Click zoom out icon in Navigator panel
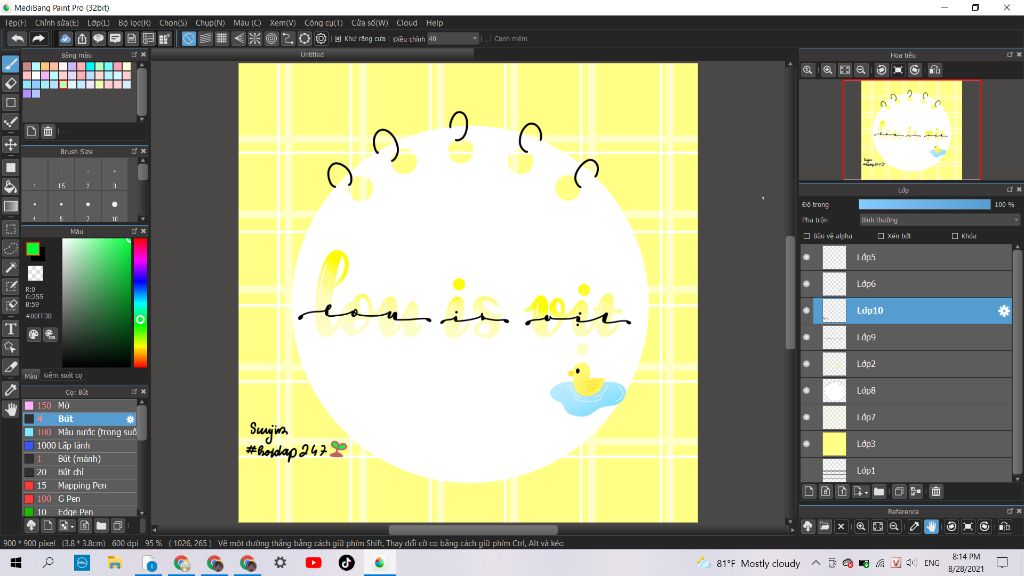Image resolution: width=1024 pixels, height=576 pixels. point(861,70)
